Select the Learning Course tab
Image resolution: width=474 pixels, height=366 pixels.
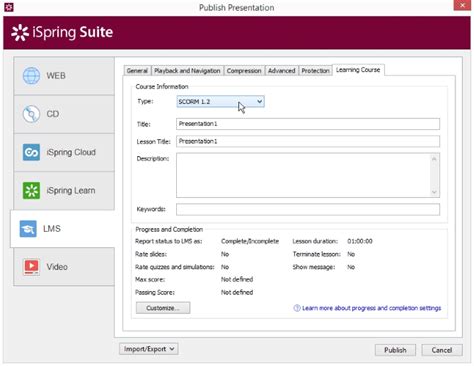coord(358,70)
